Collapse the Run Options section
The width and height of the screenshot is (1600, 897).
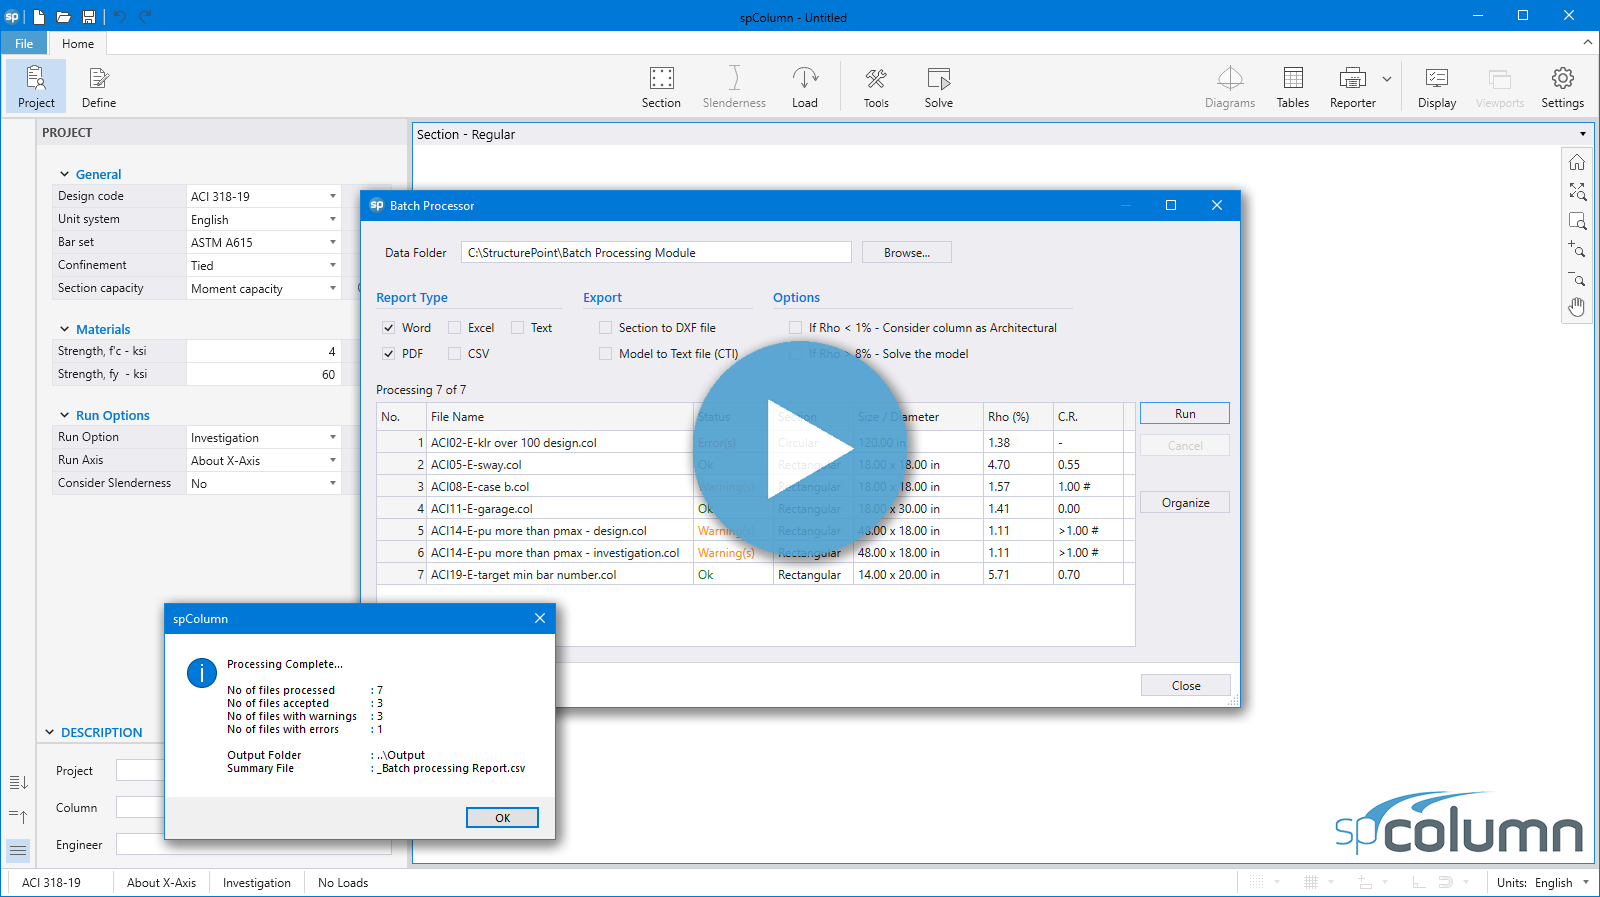[x=65, y=415]
